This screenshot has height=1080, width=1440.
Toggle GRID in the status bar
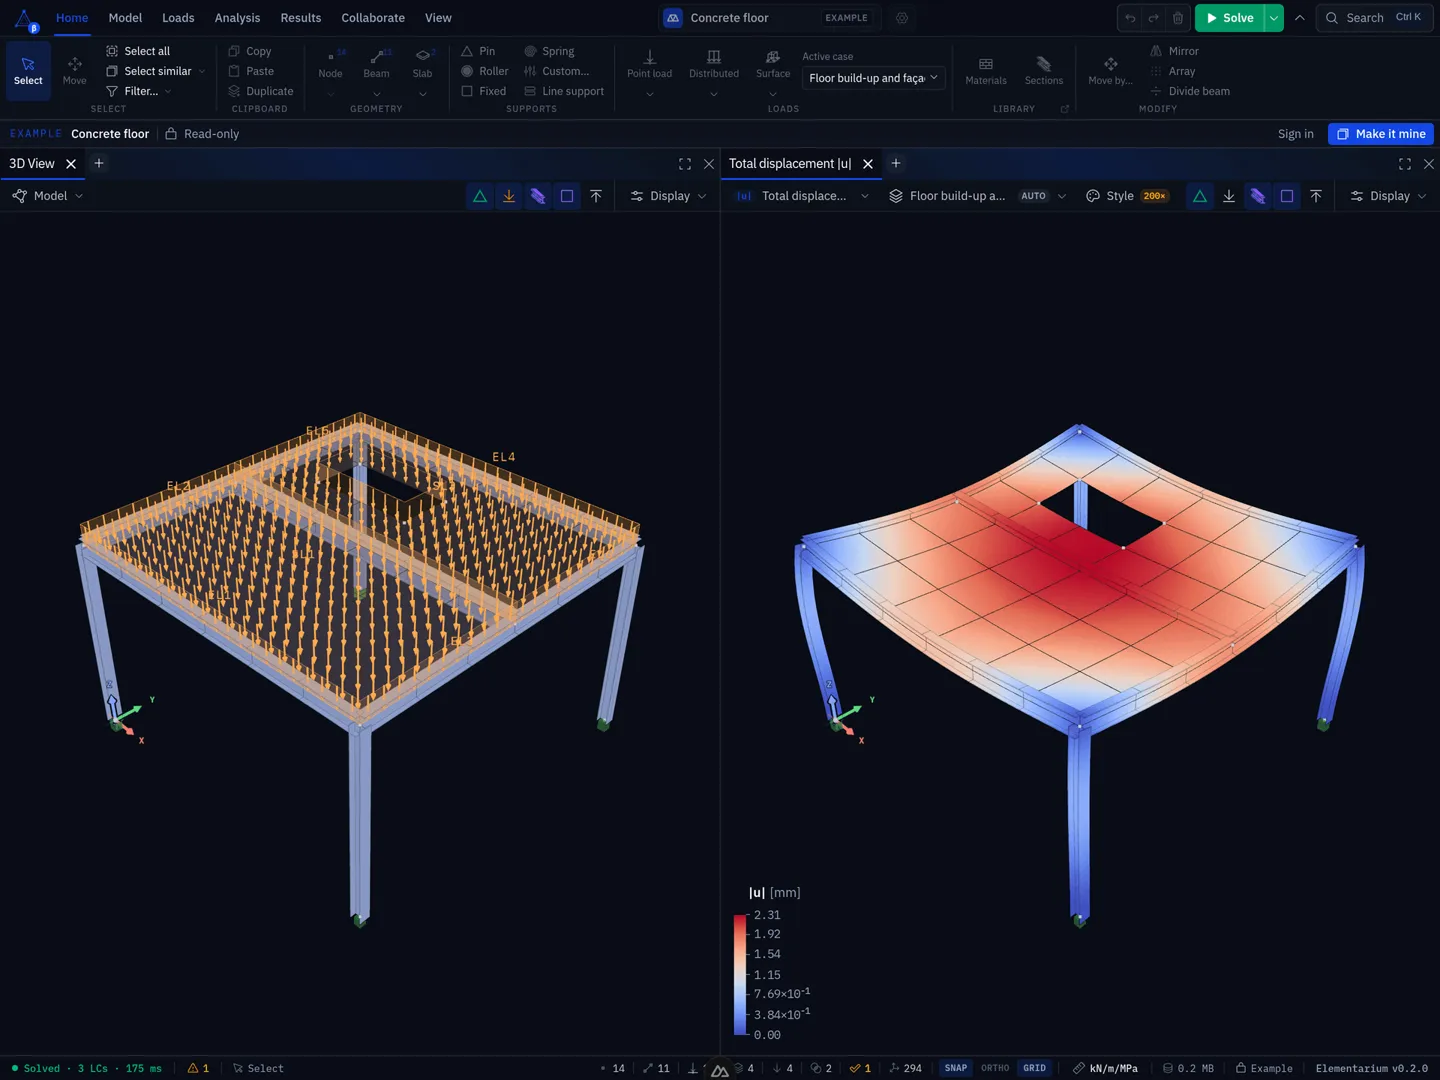point(1034,1068)
